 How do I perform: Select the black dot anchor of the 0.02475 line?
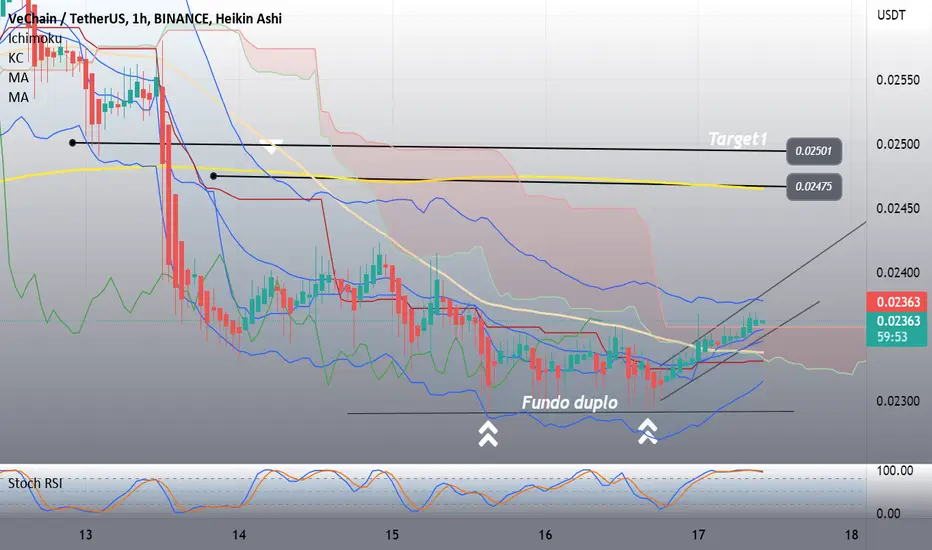pos(213,176)
